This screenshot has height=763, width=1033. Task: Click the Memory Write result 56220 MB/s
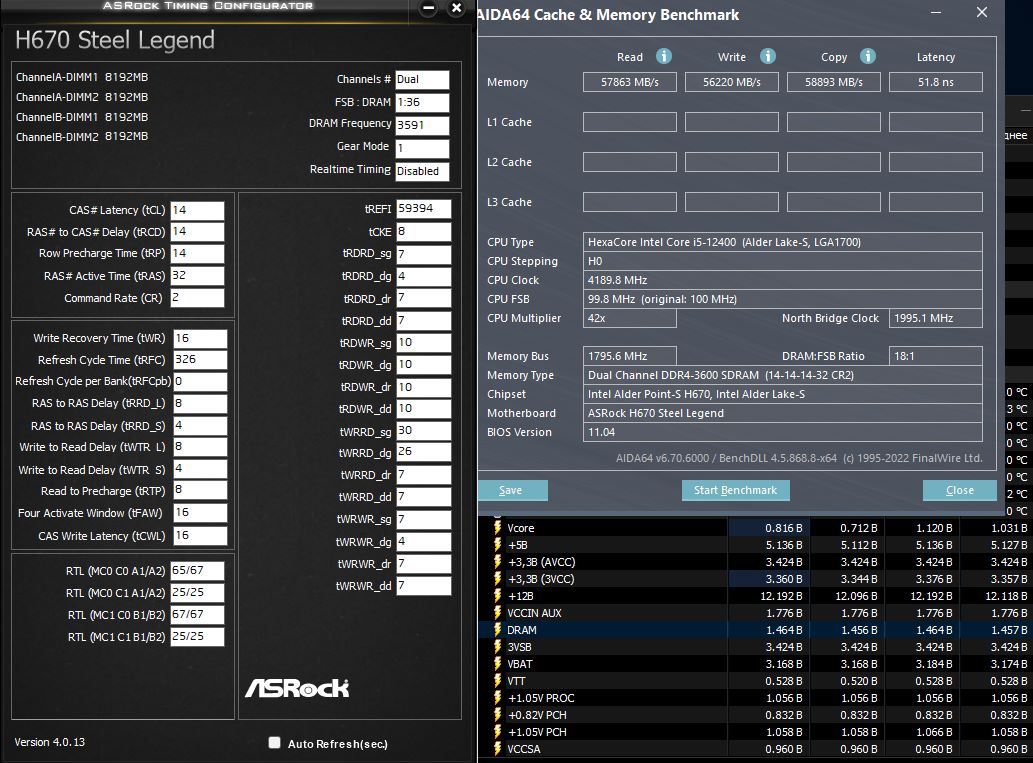[731, 82]
